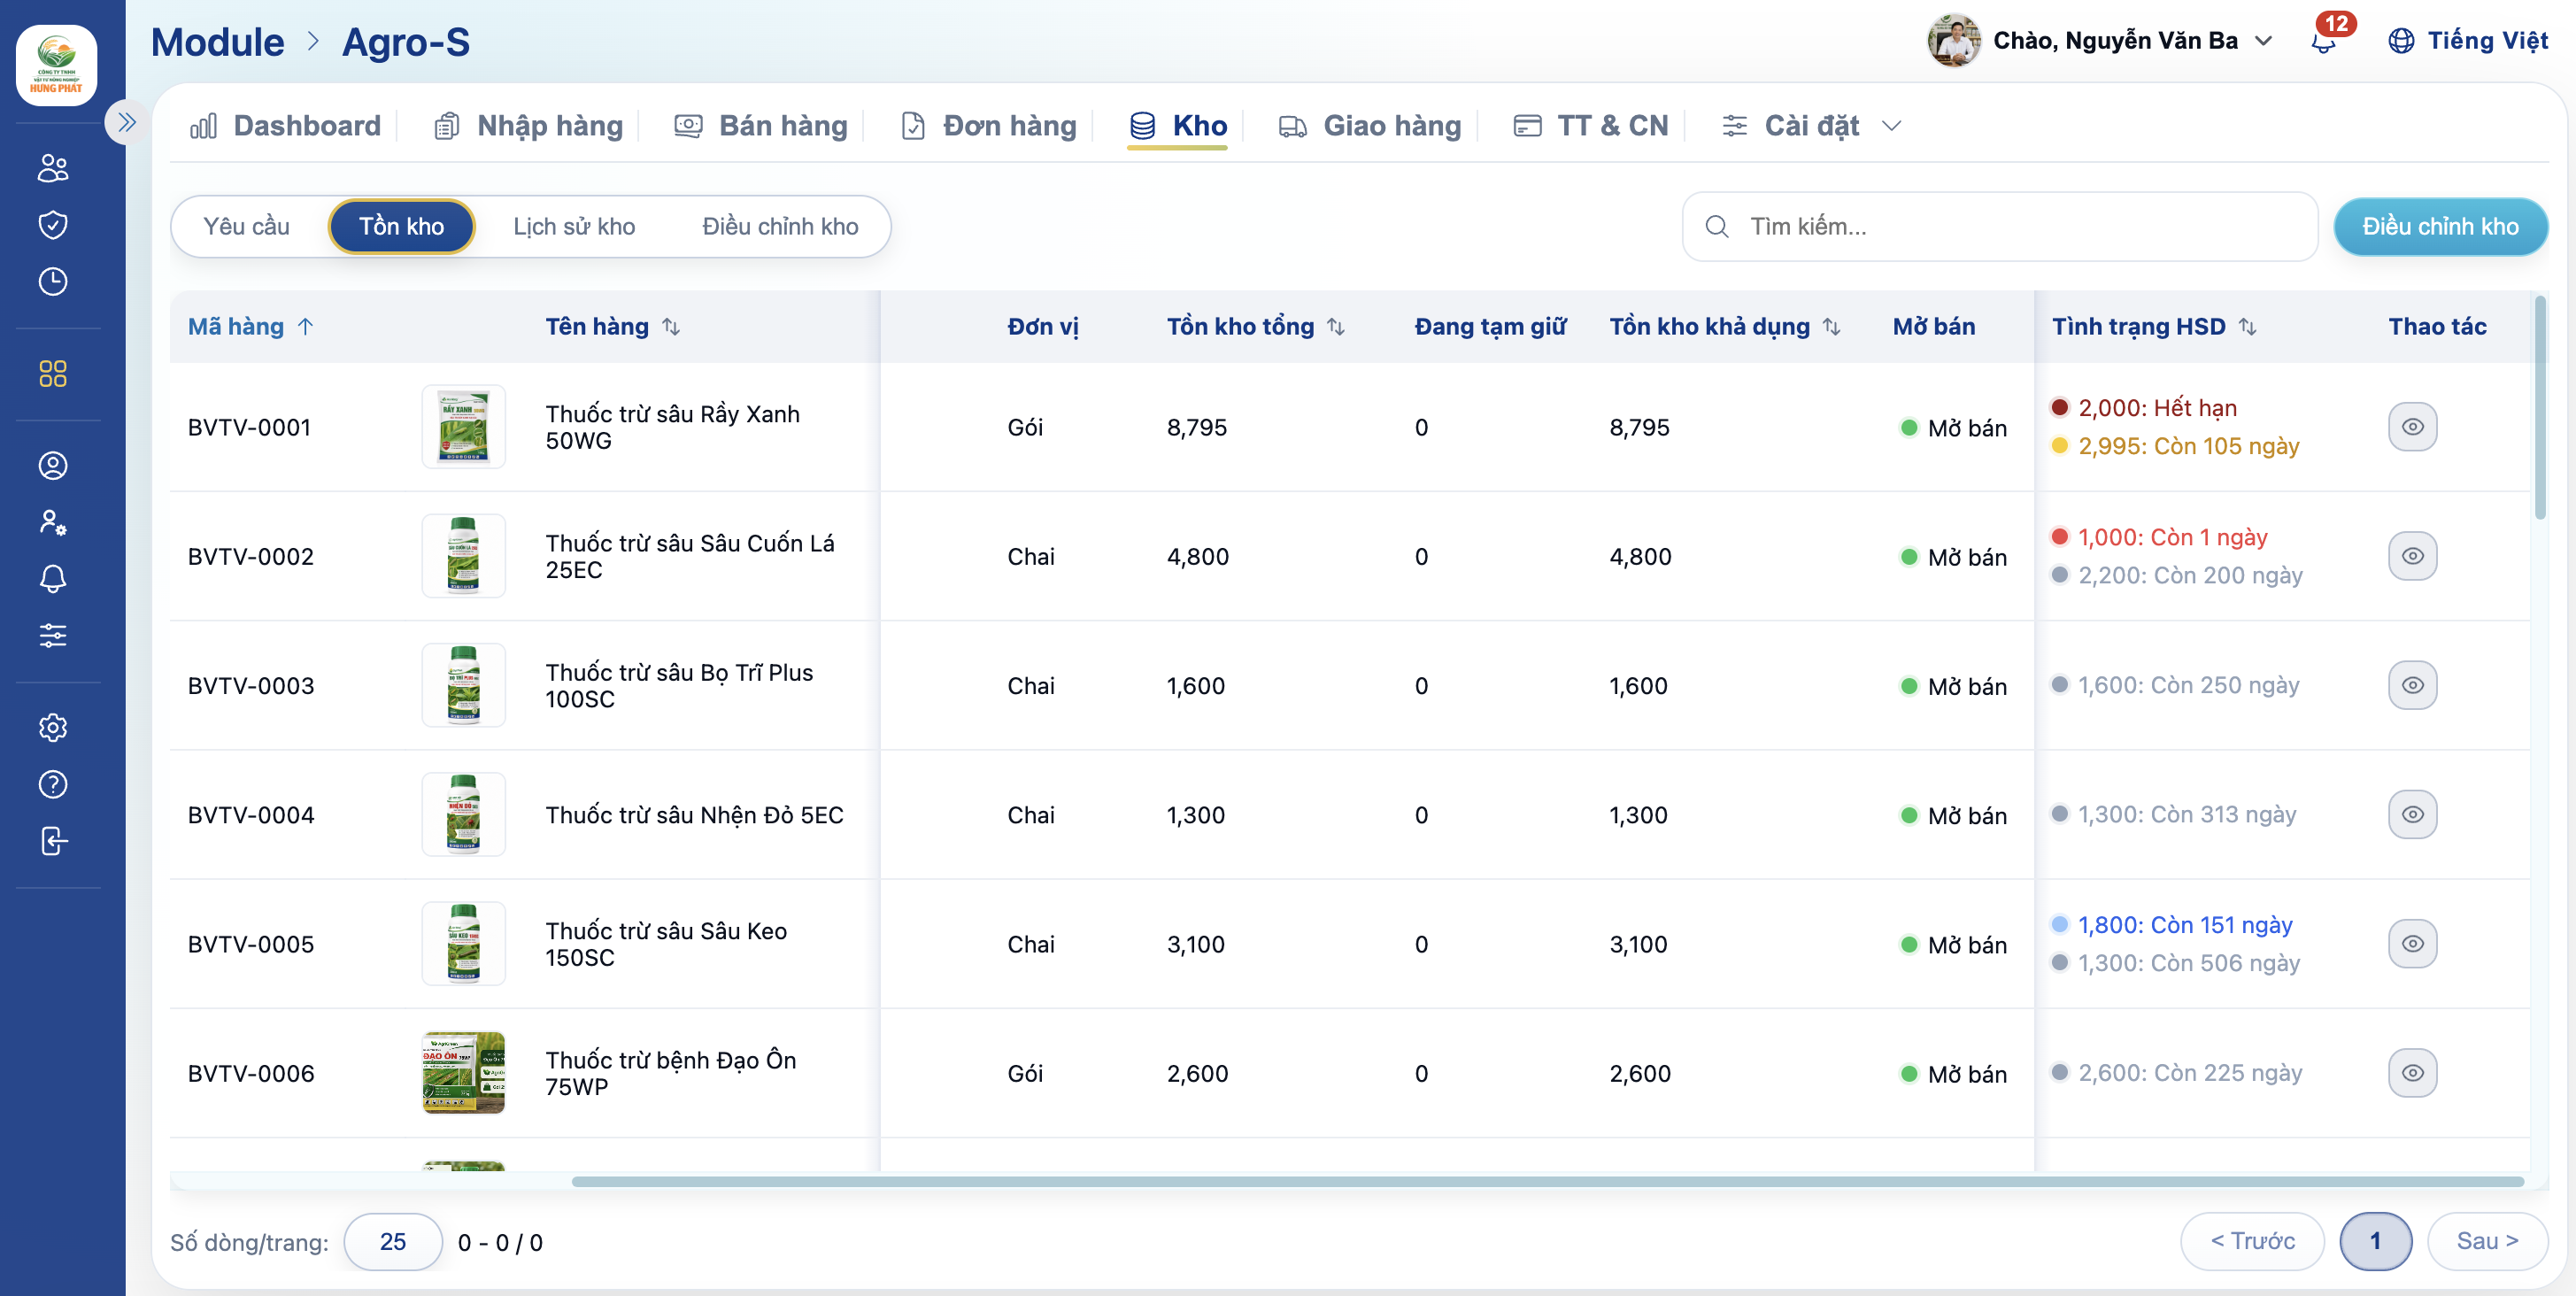Click the user avatar photo
Image resolution: width=2576 pixels, height=1296 pixels.
click(x=1953, y=41)
